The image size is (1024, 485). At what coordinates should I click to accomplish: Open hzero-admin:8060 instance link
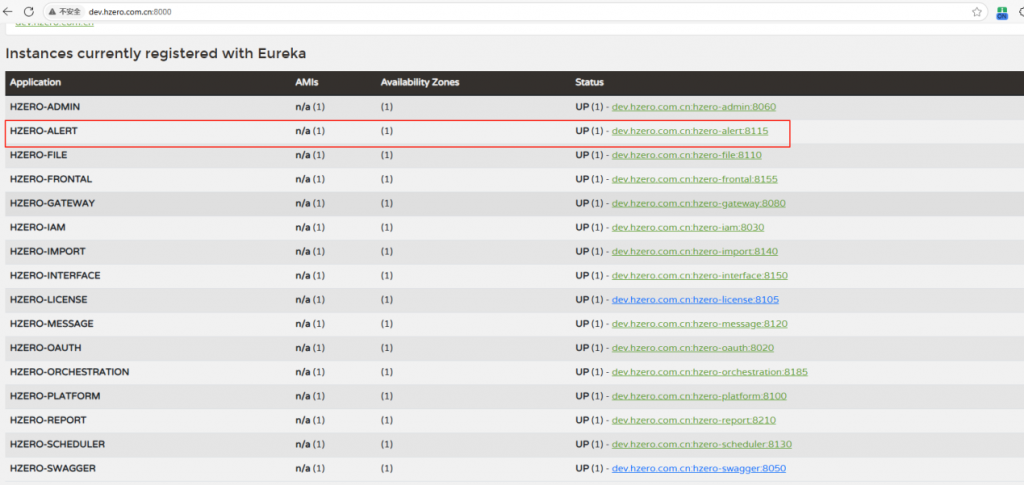pos(693,107)
